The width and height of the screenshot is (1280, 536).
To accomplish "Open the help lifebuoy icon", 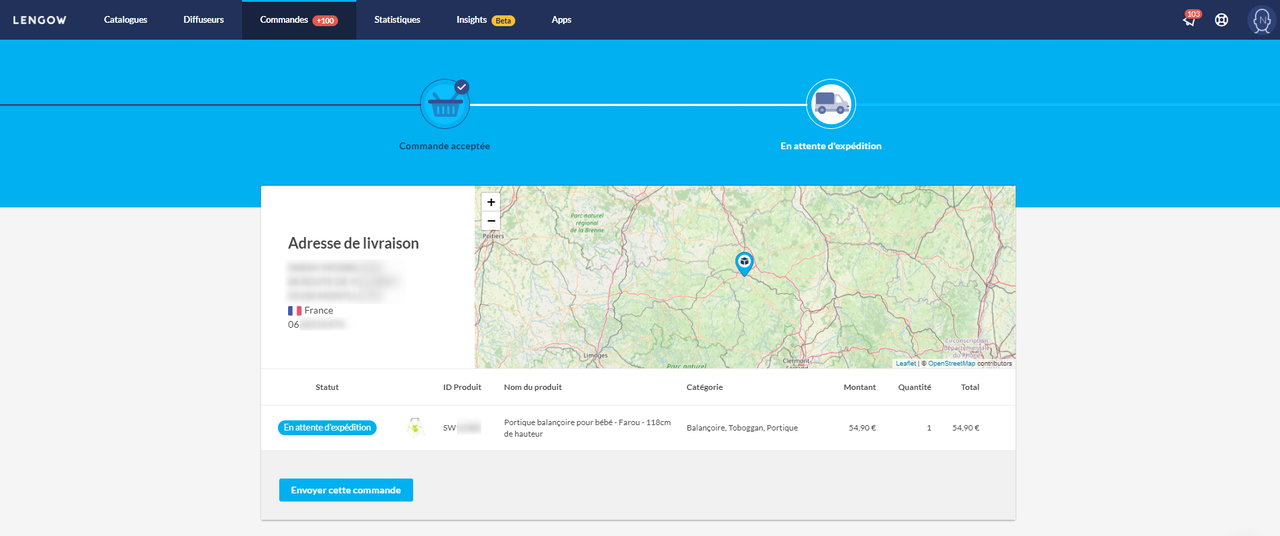I will coord(1221,20).
